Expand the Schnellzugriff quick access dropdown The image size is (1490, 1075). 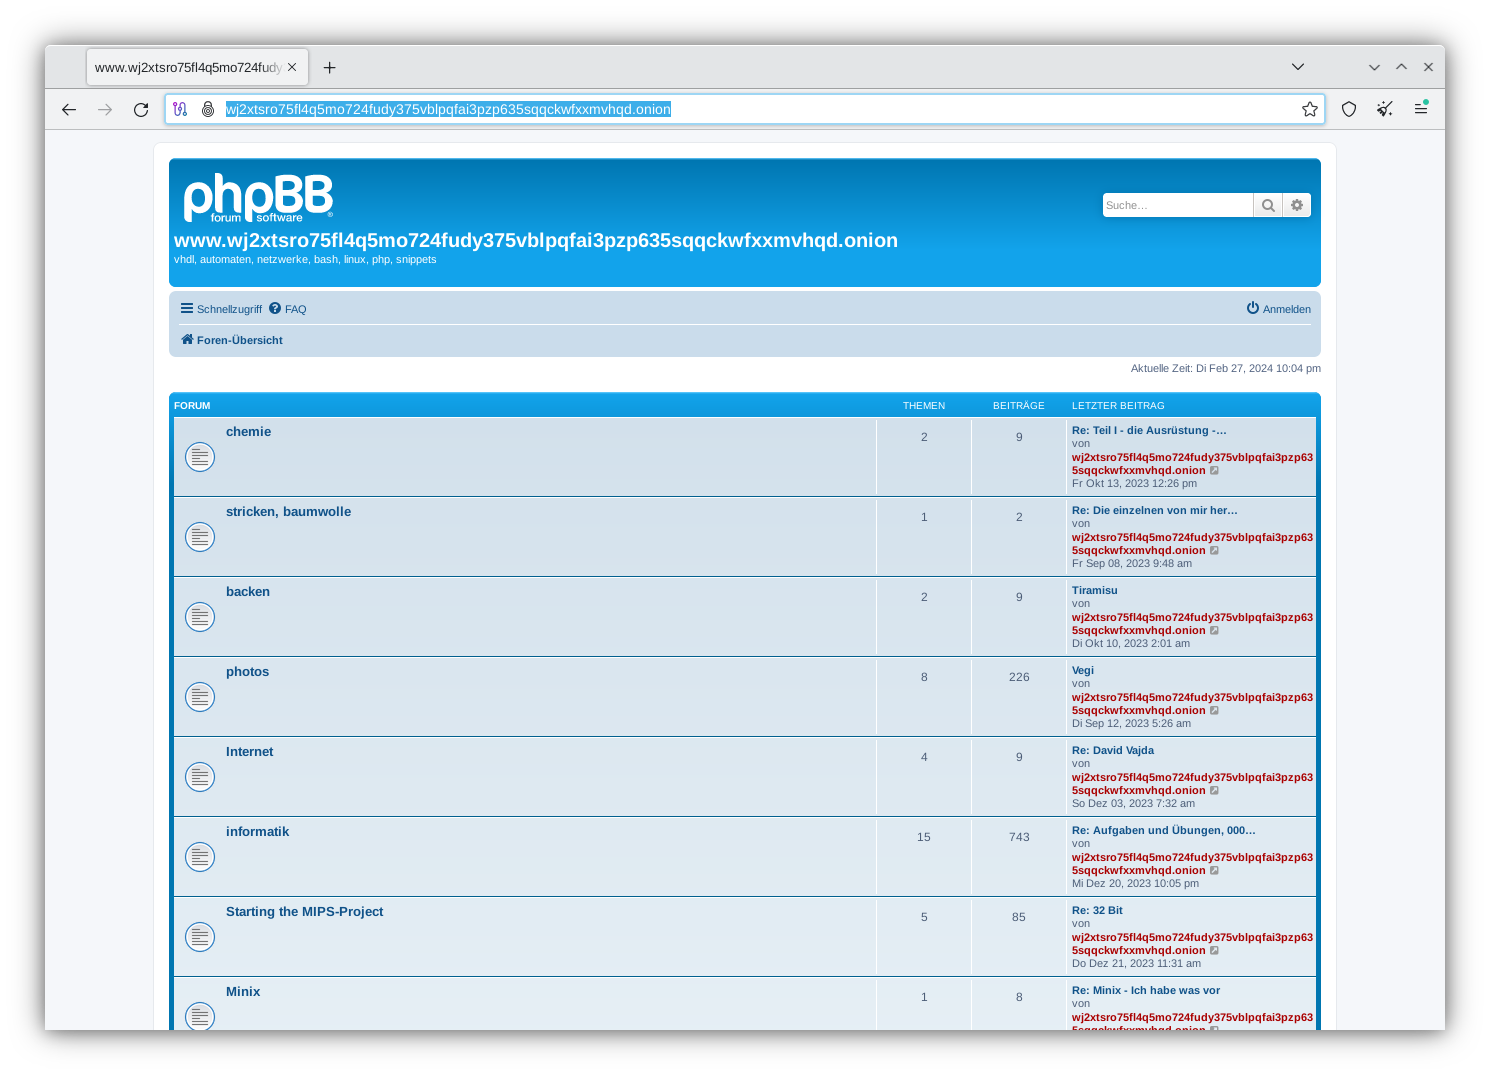[221, 310]
